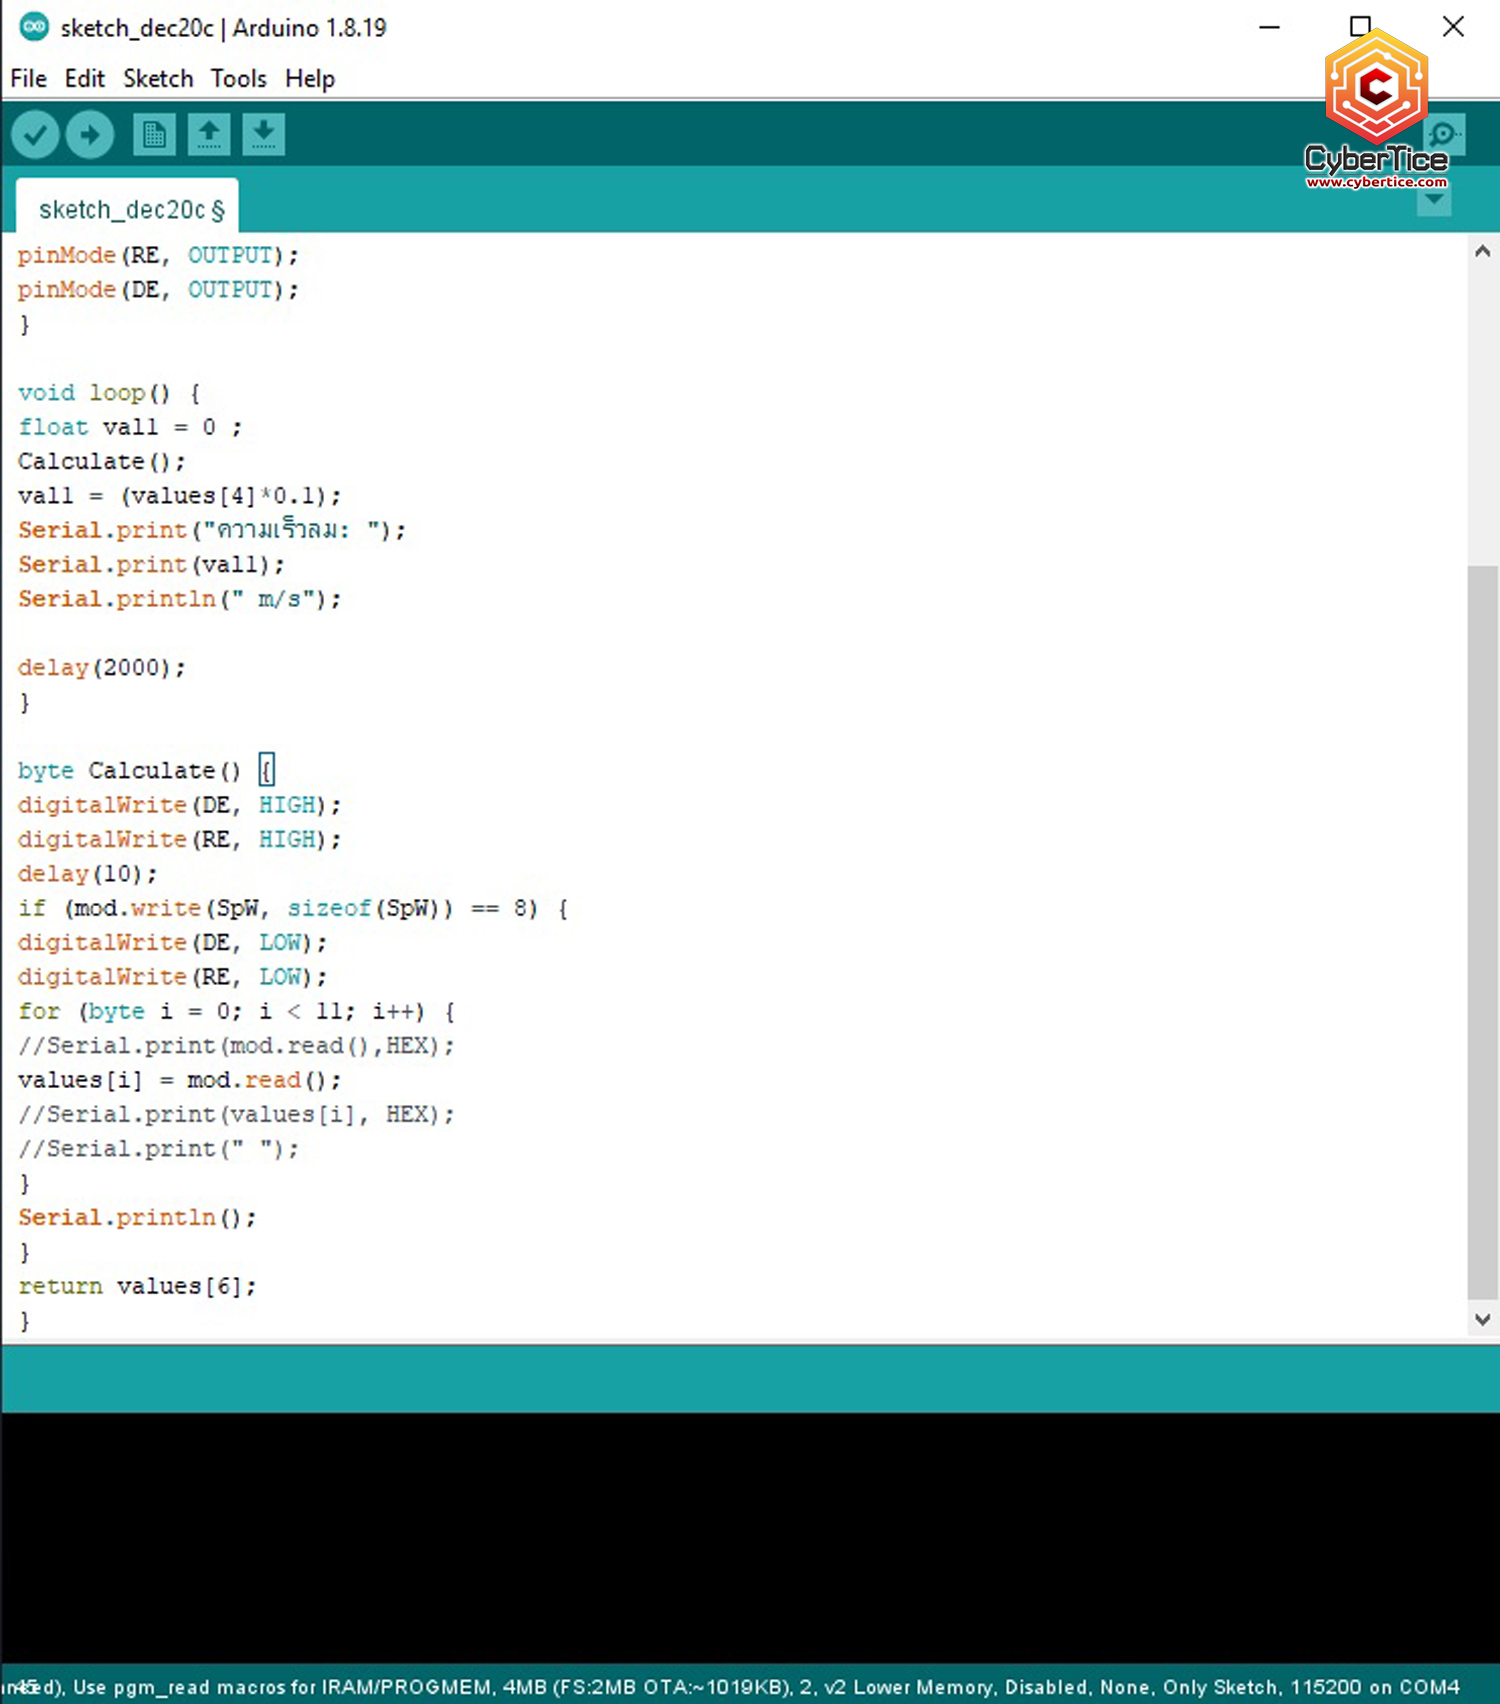Create a new sketch with New icon
The width and height of the screenshot is (1500, 1704).
154,134
